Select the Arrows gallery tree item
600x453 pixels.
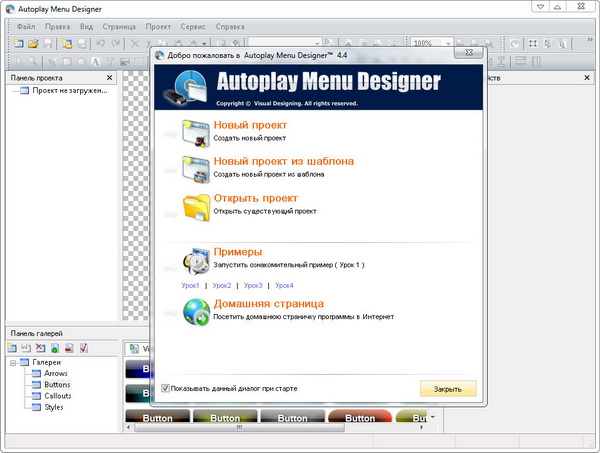point(56,373)
